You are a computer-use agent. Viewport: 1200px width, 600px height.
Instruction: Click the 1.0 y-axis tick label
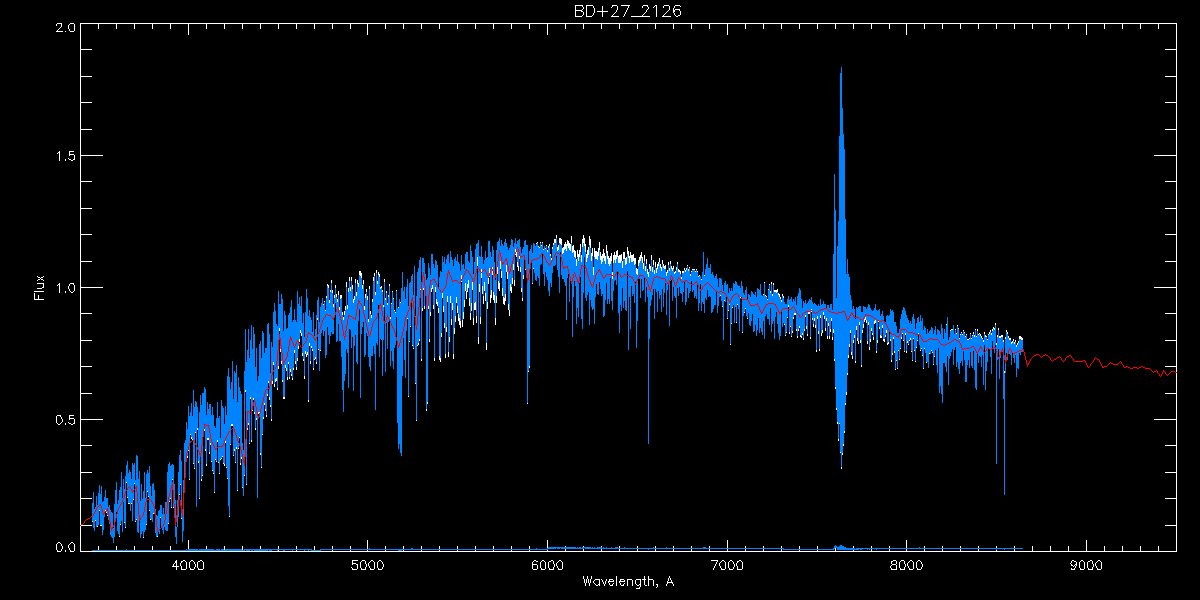(65, 288)
